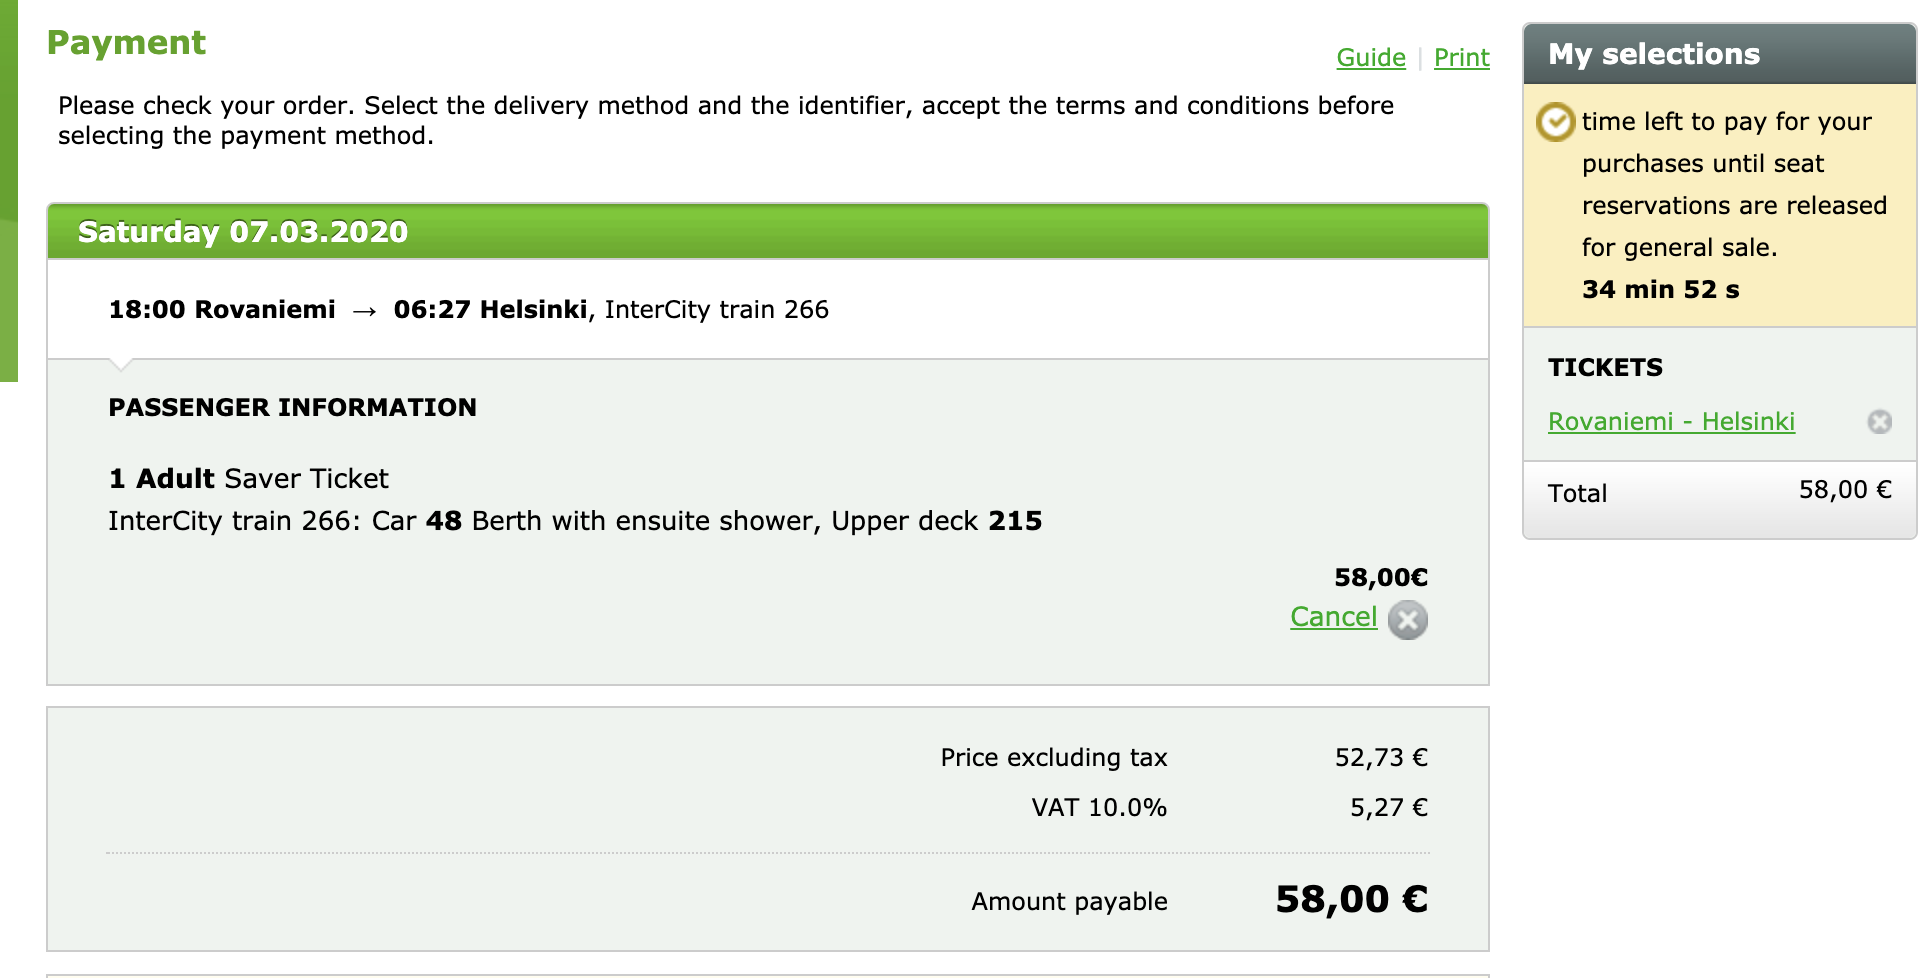Click the arrow between Rovaniemi and Helsinki

coord(364,311)
